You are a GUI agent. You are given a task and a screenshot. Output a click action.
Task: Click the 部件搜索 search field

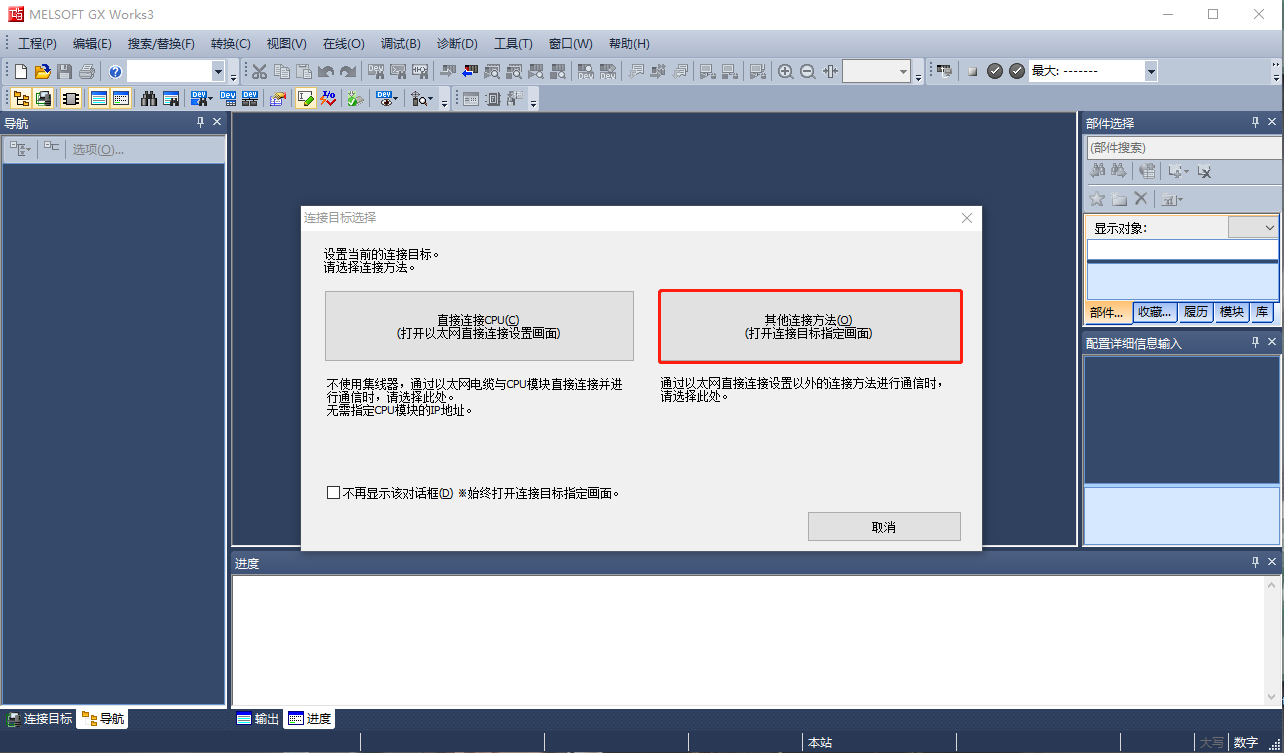(x=1182, y=147)
